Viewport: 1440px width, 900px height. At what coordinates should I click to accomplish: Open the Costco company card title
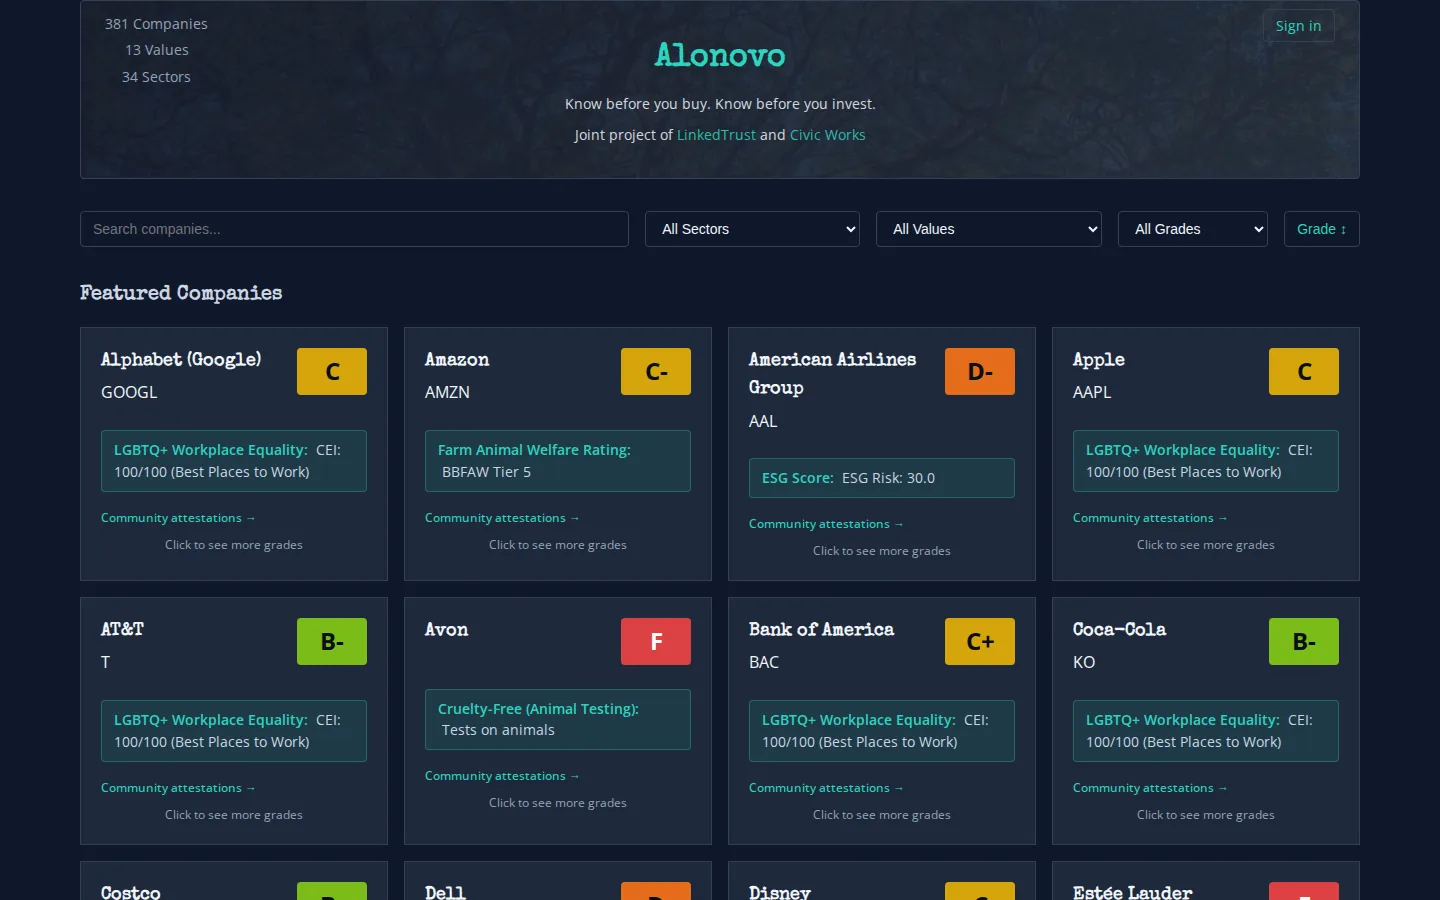tap(131, 892)
